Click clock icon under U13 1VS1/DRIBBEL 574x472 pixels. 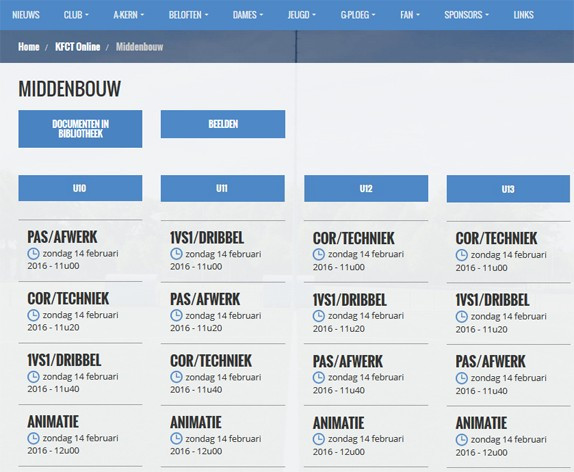click(x=461, y=316)
